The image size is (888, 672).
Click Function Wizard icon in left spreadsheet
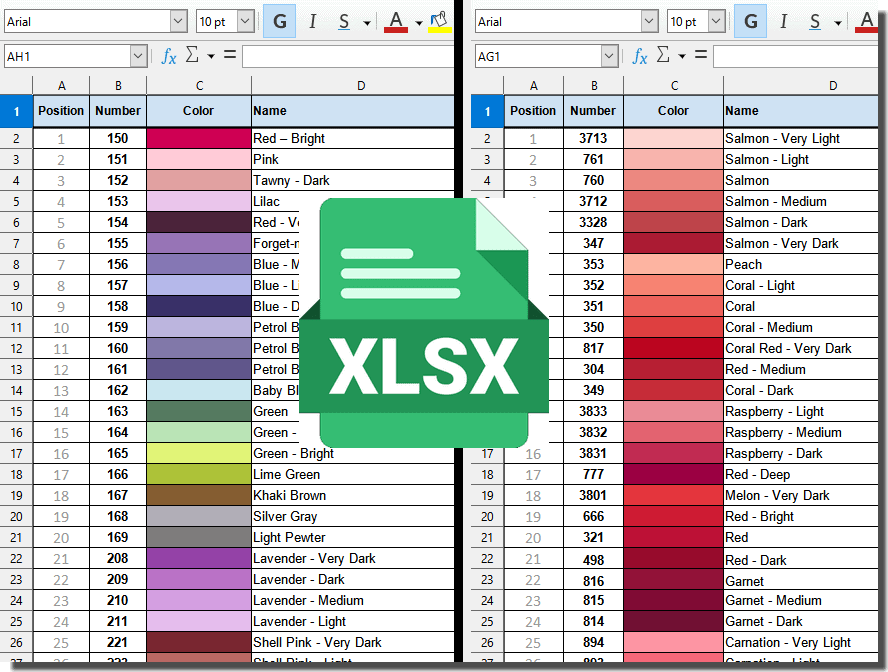point(169,56)
